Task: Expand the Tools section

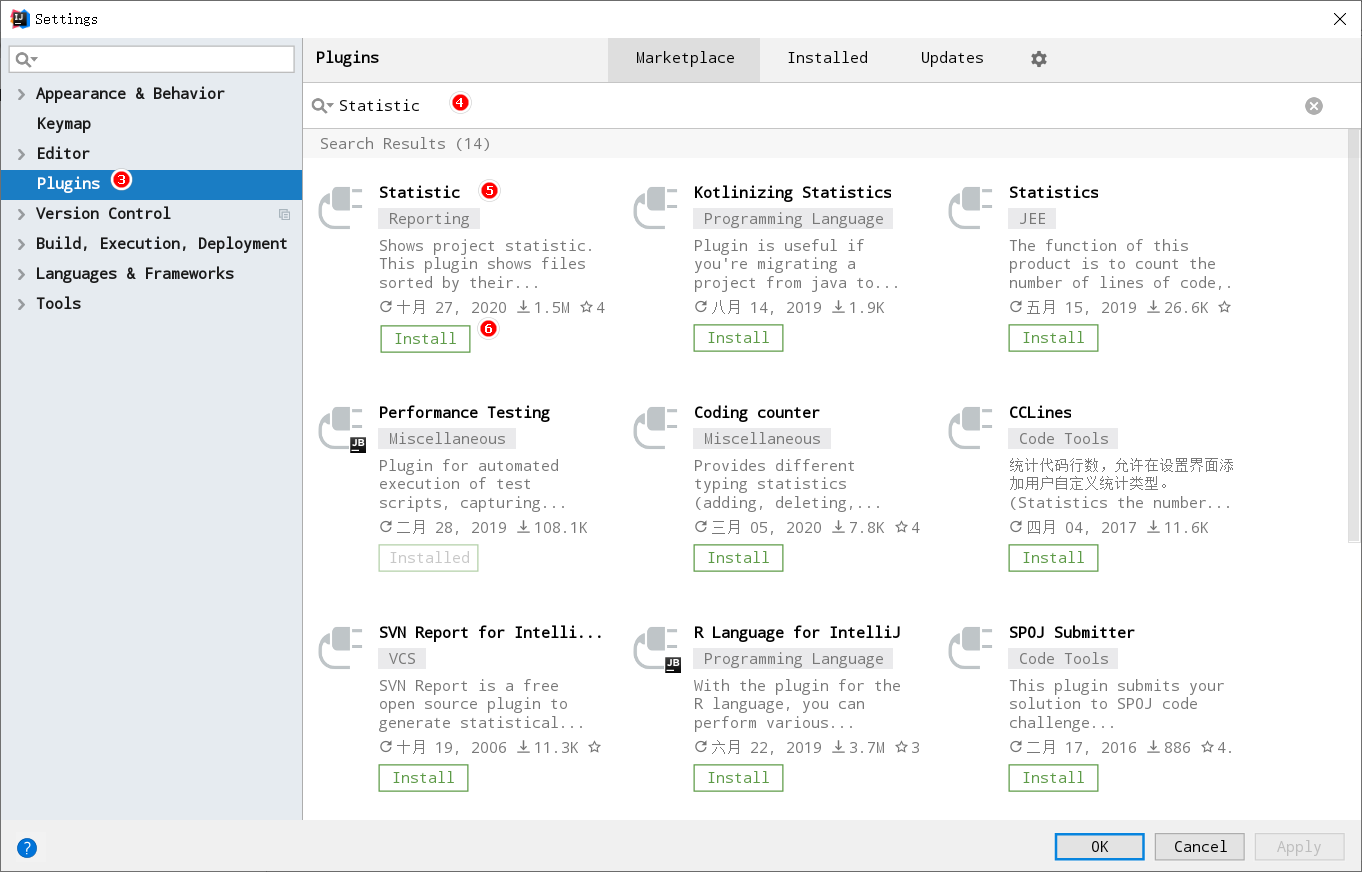Action: point(22,304)
